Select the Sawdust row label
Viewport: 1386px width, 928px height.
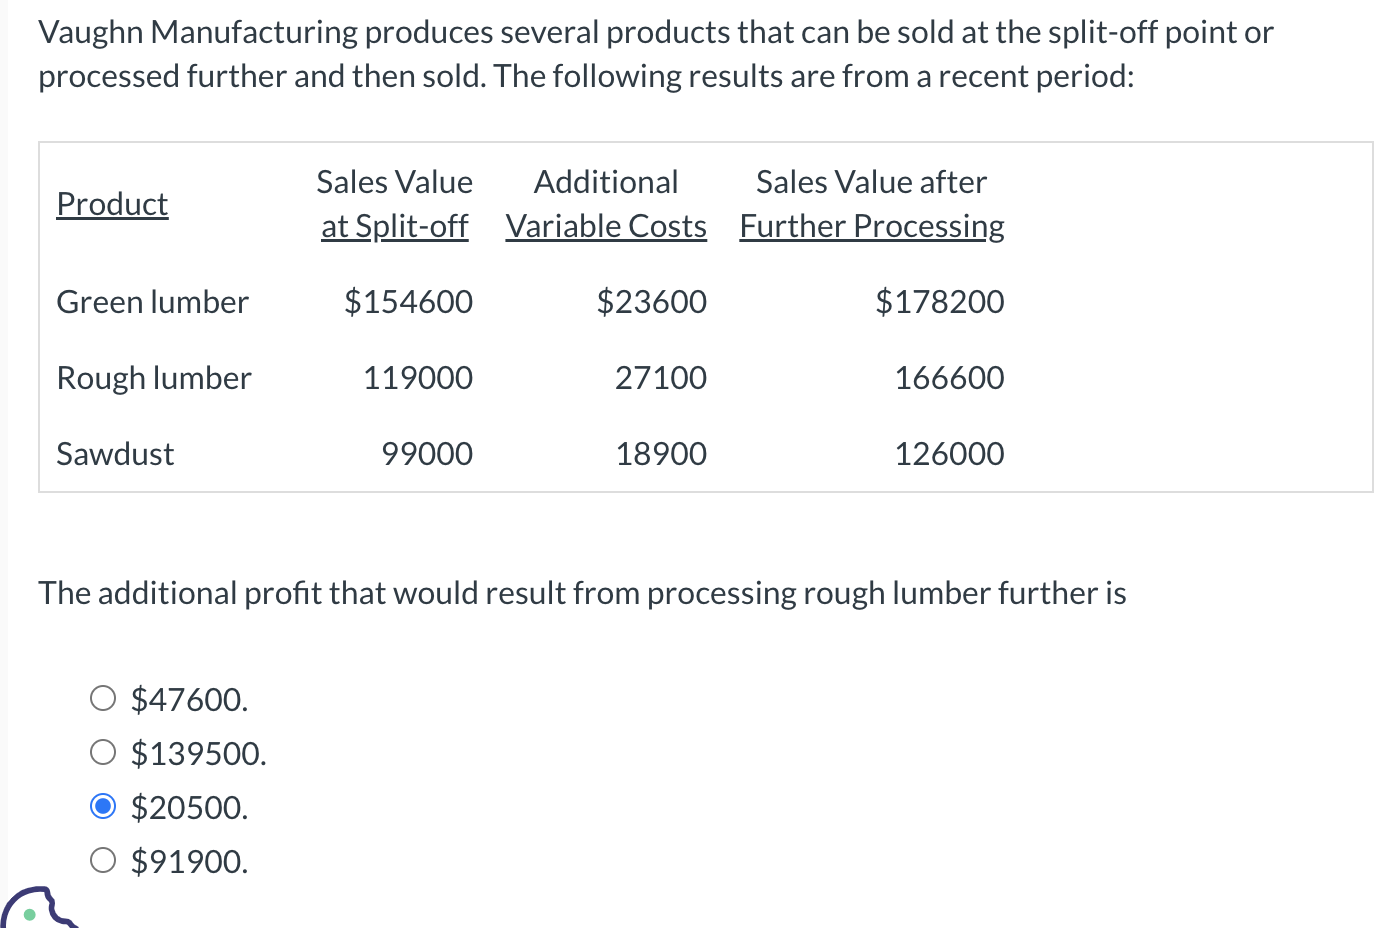[x=115, y=453]
